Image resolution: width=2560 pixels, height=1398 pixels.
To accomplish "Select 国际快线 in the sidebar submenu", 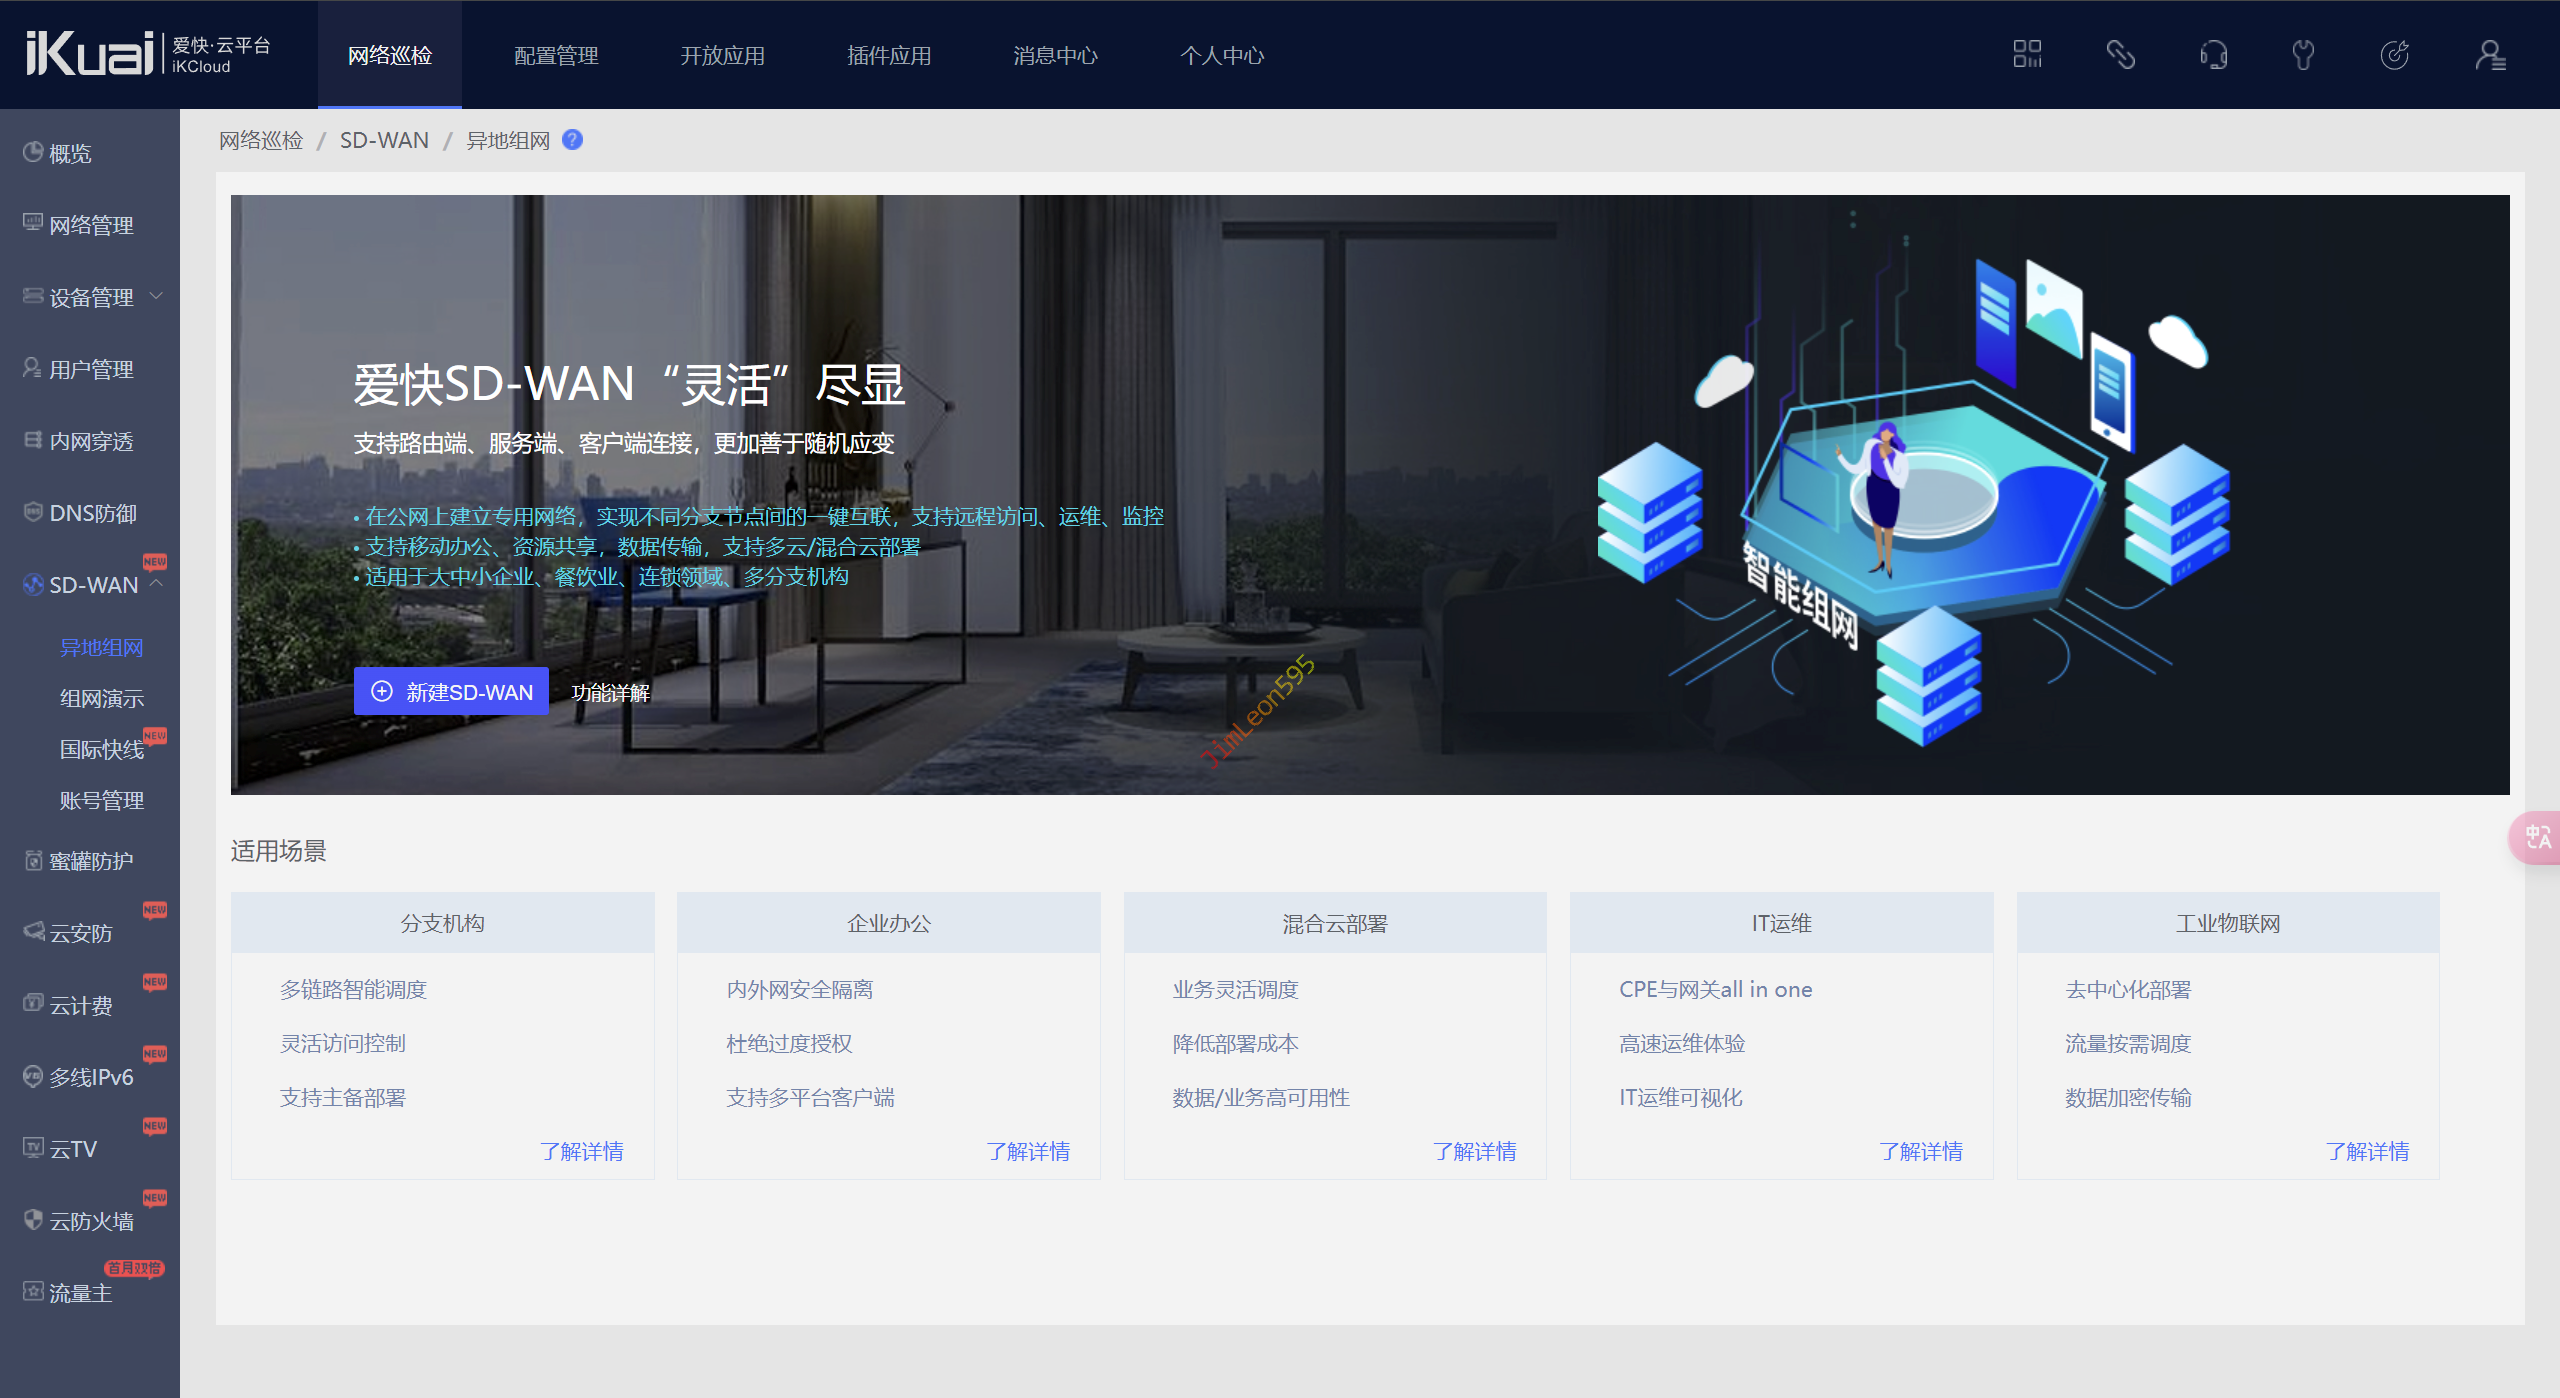I will (x=102, y=750).
